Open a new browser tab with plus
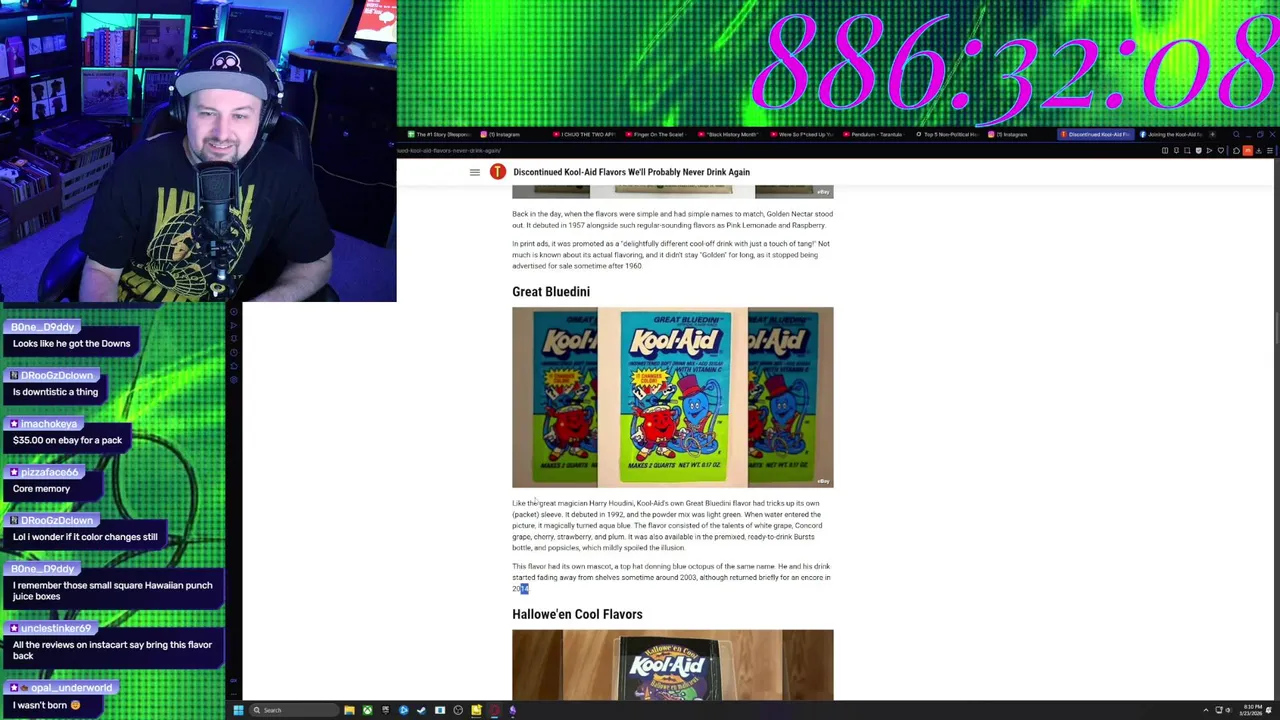The height and width of the screenshot is (720, 1280). click(x=1212, y=135)
